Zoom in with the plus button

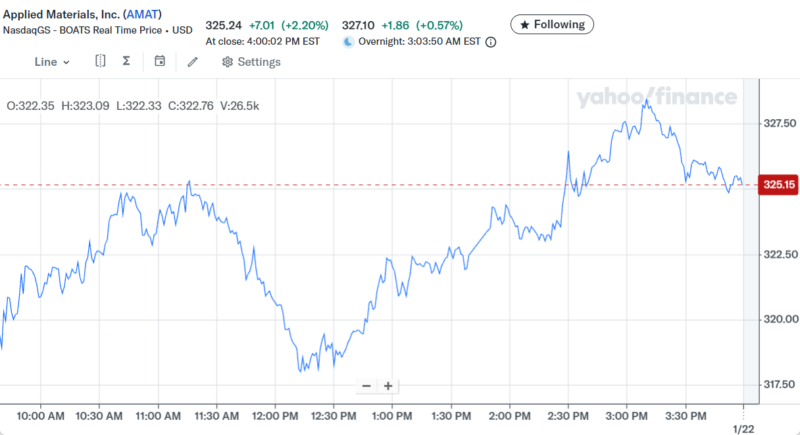pos(388,386)
